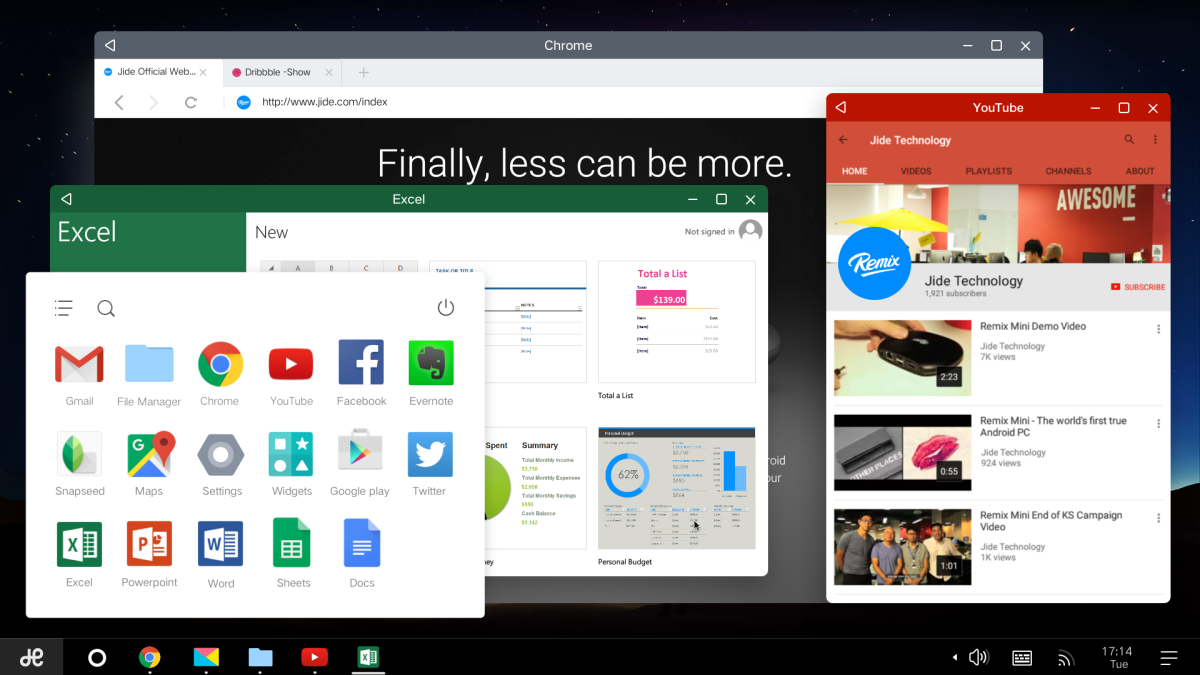Reload the page in Chrome
The image size is (1200, 675).
[x=190, y=101]
